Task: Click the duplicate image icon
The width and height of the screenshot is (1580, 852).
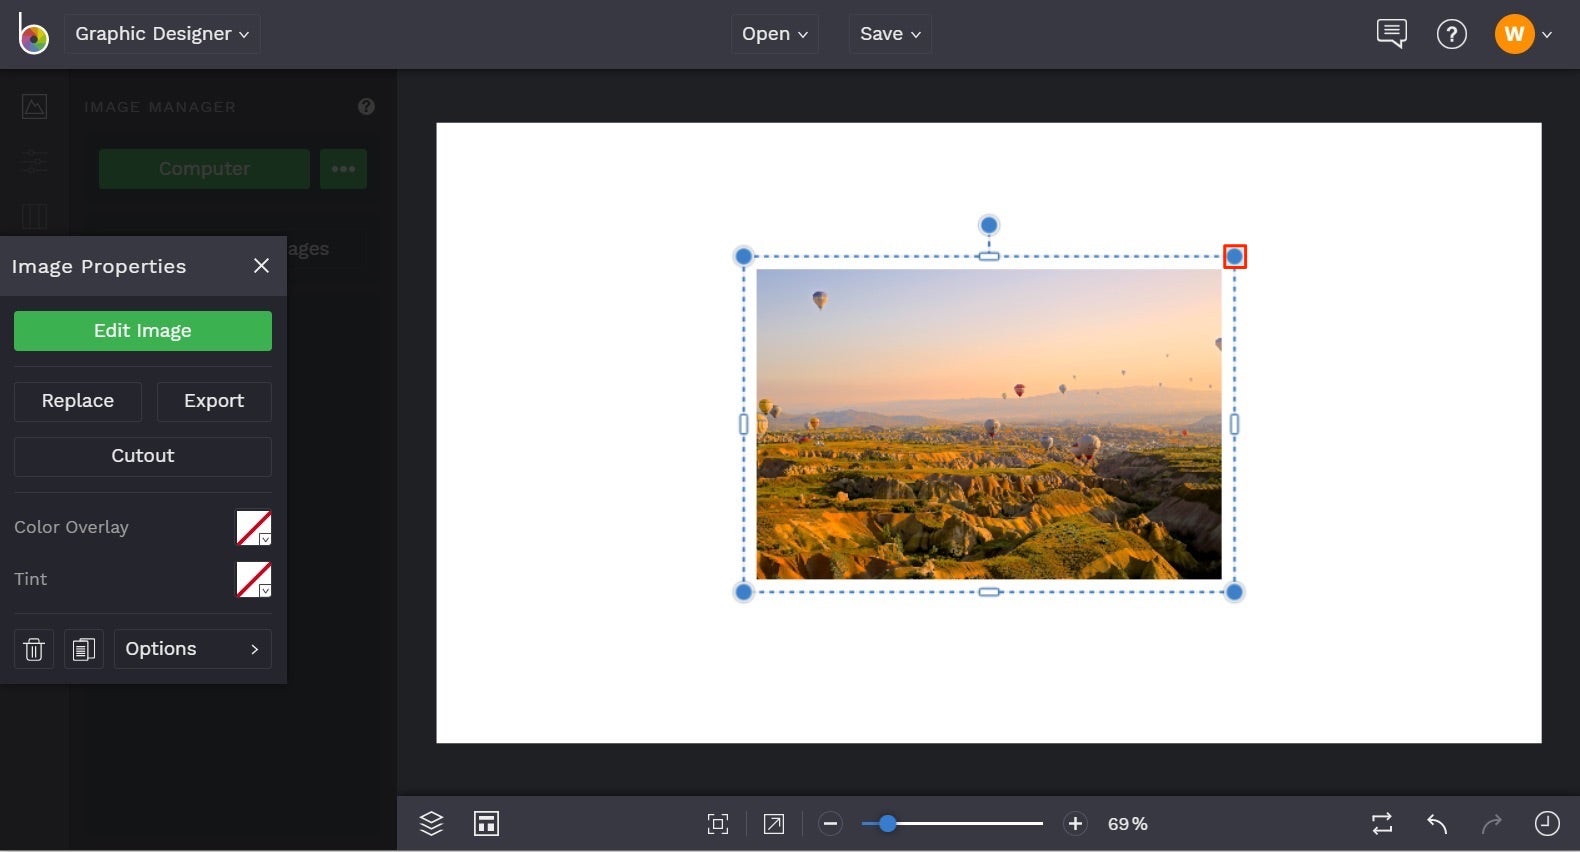Action: tap(84, 649)
